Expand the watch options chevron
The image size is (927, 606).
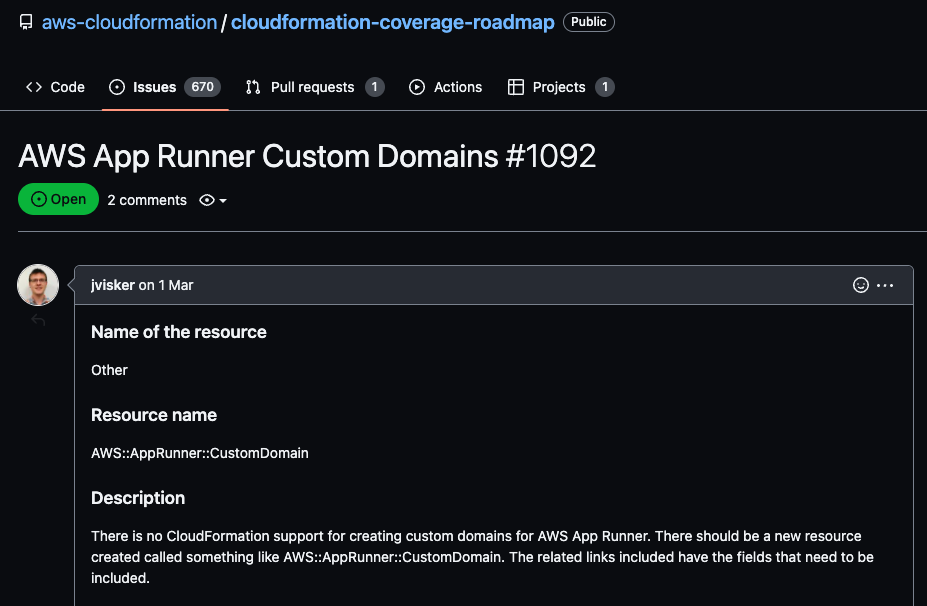pos(221,201)
